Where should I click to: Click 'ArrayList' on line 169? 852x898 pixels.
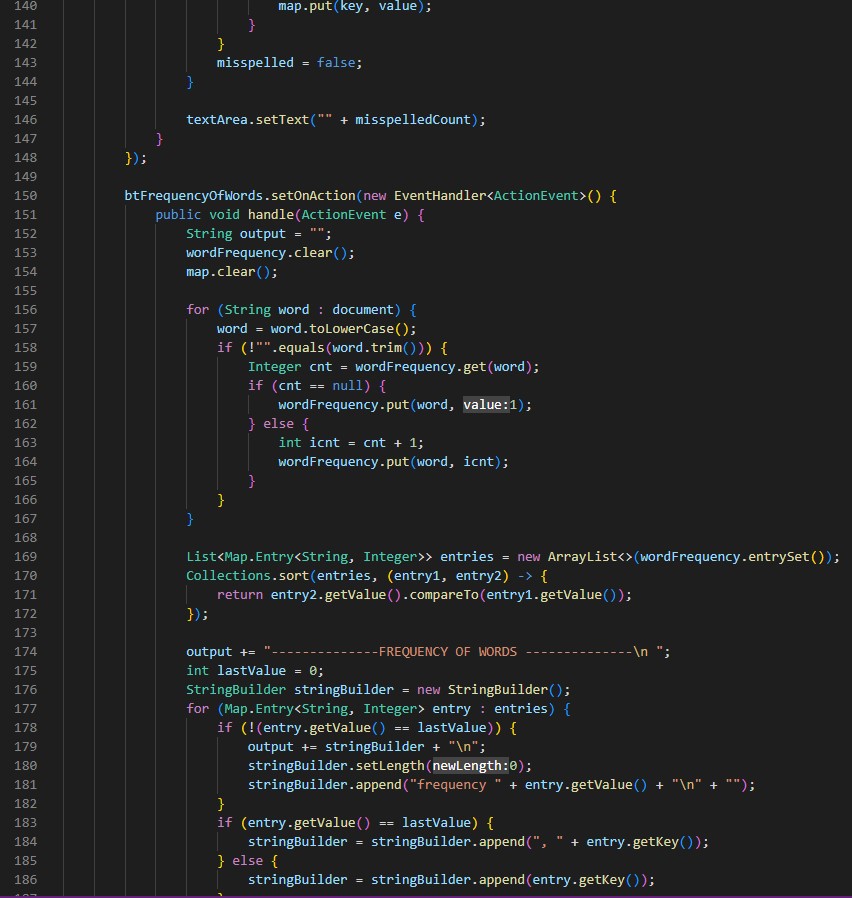[x=582, y=557]
